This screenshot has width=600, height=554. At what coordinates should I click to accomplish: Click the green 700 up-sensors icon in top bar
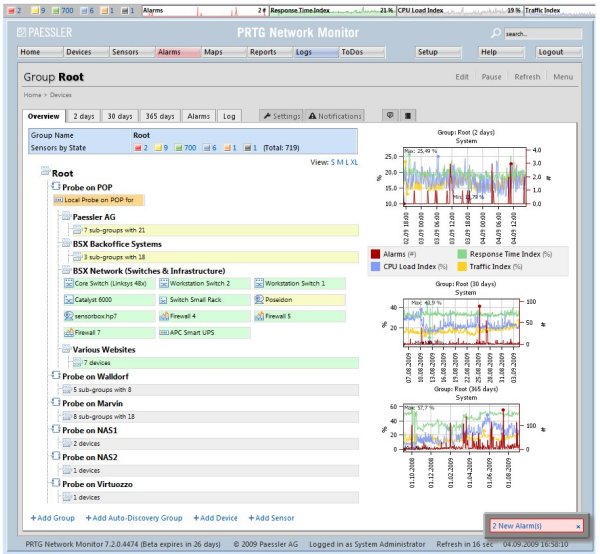click(x=56, y=11)
